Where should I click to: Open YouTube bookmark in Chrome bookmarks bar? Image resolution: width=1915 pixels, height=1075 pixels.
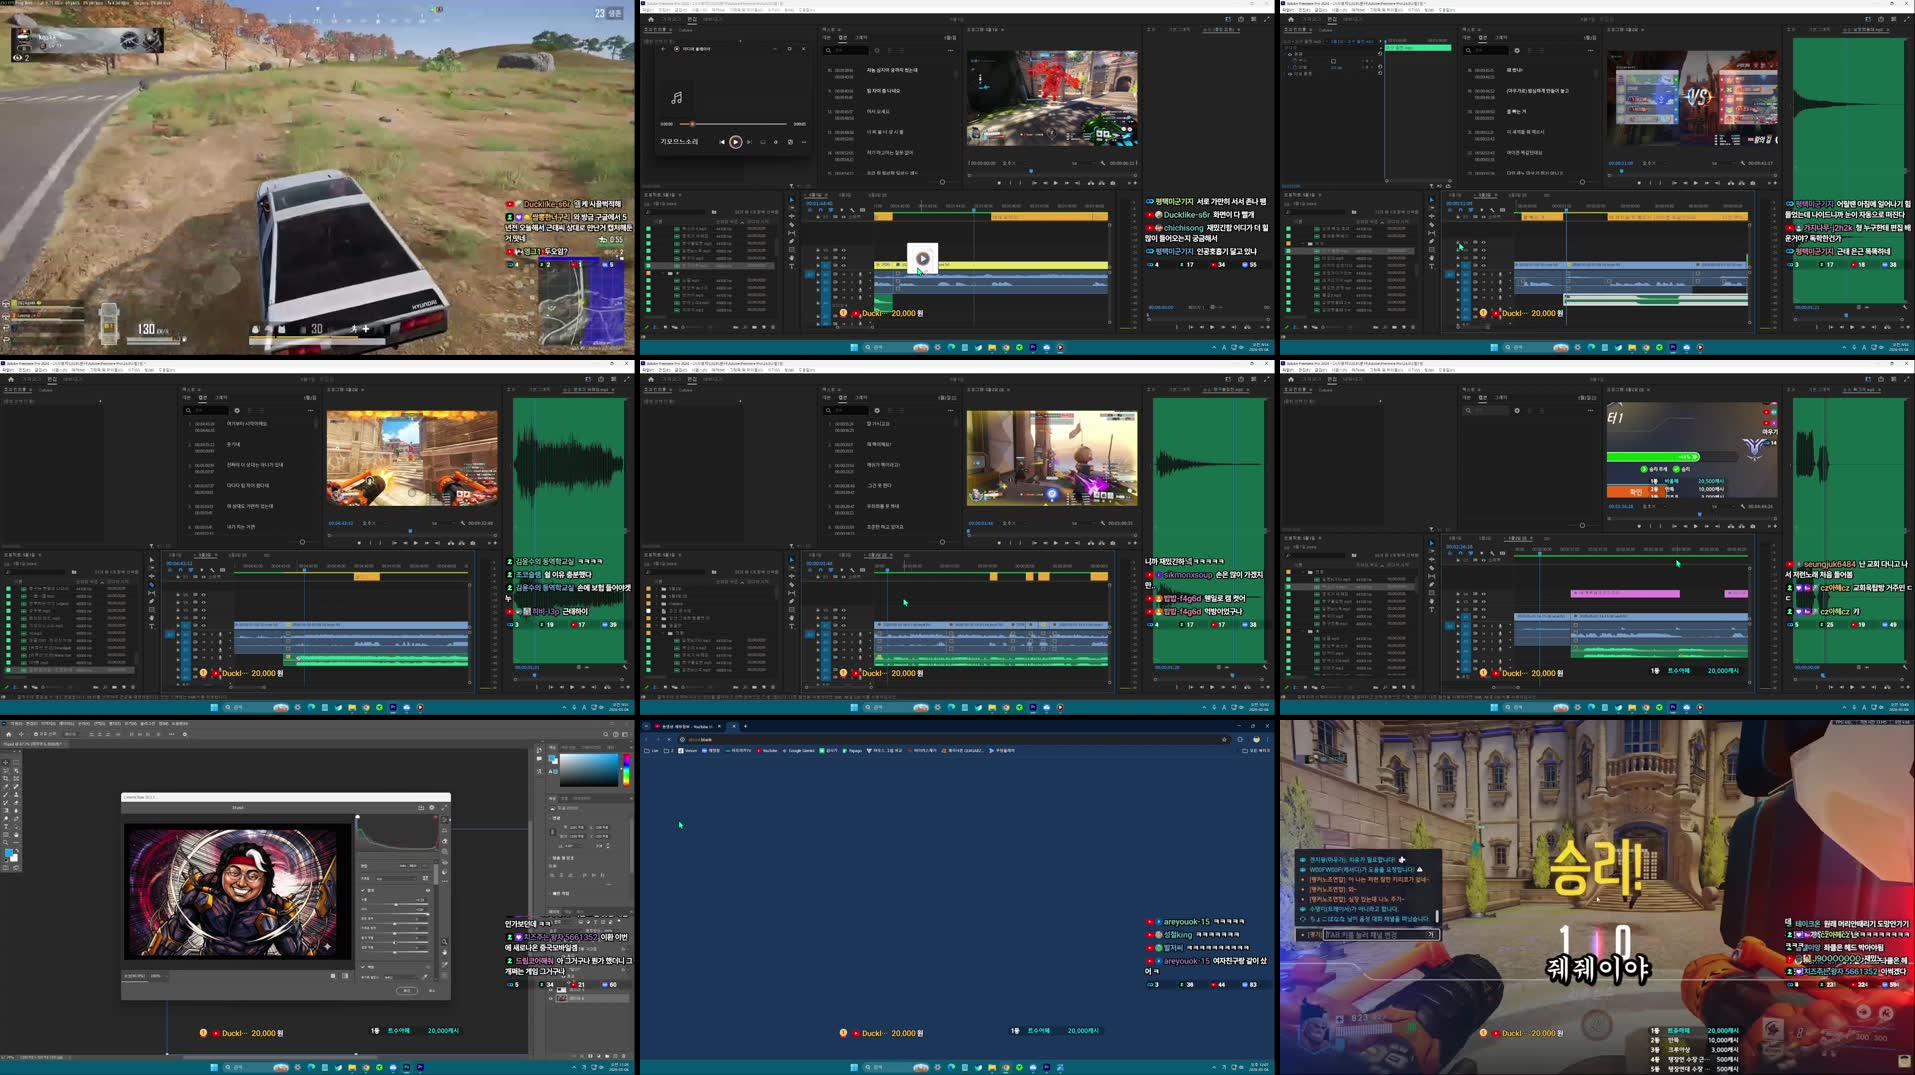pos(767,750)
